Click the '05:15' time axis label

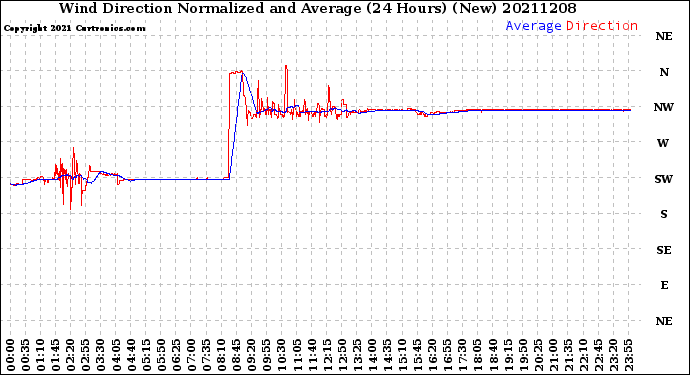[146, 355]
